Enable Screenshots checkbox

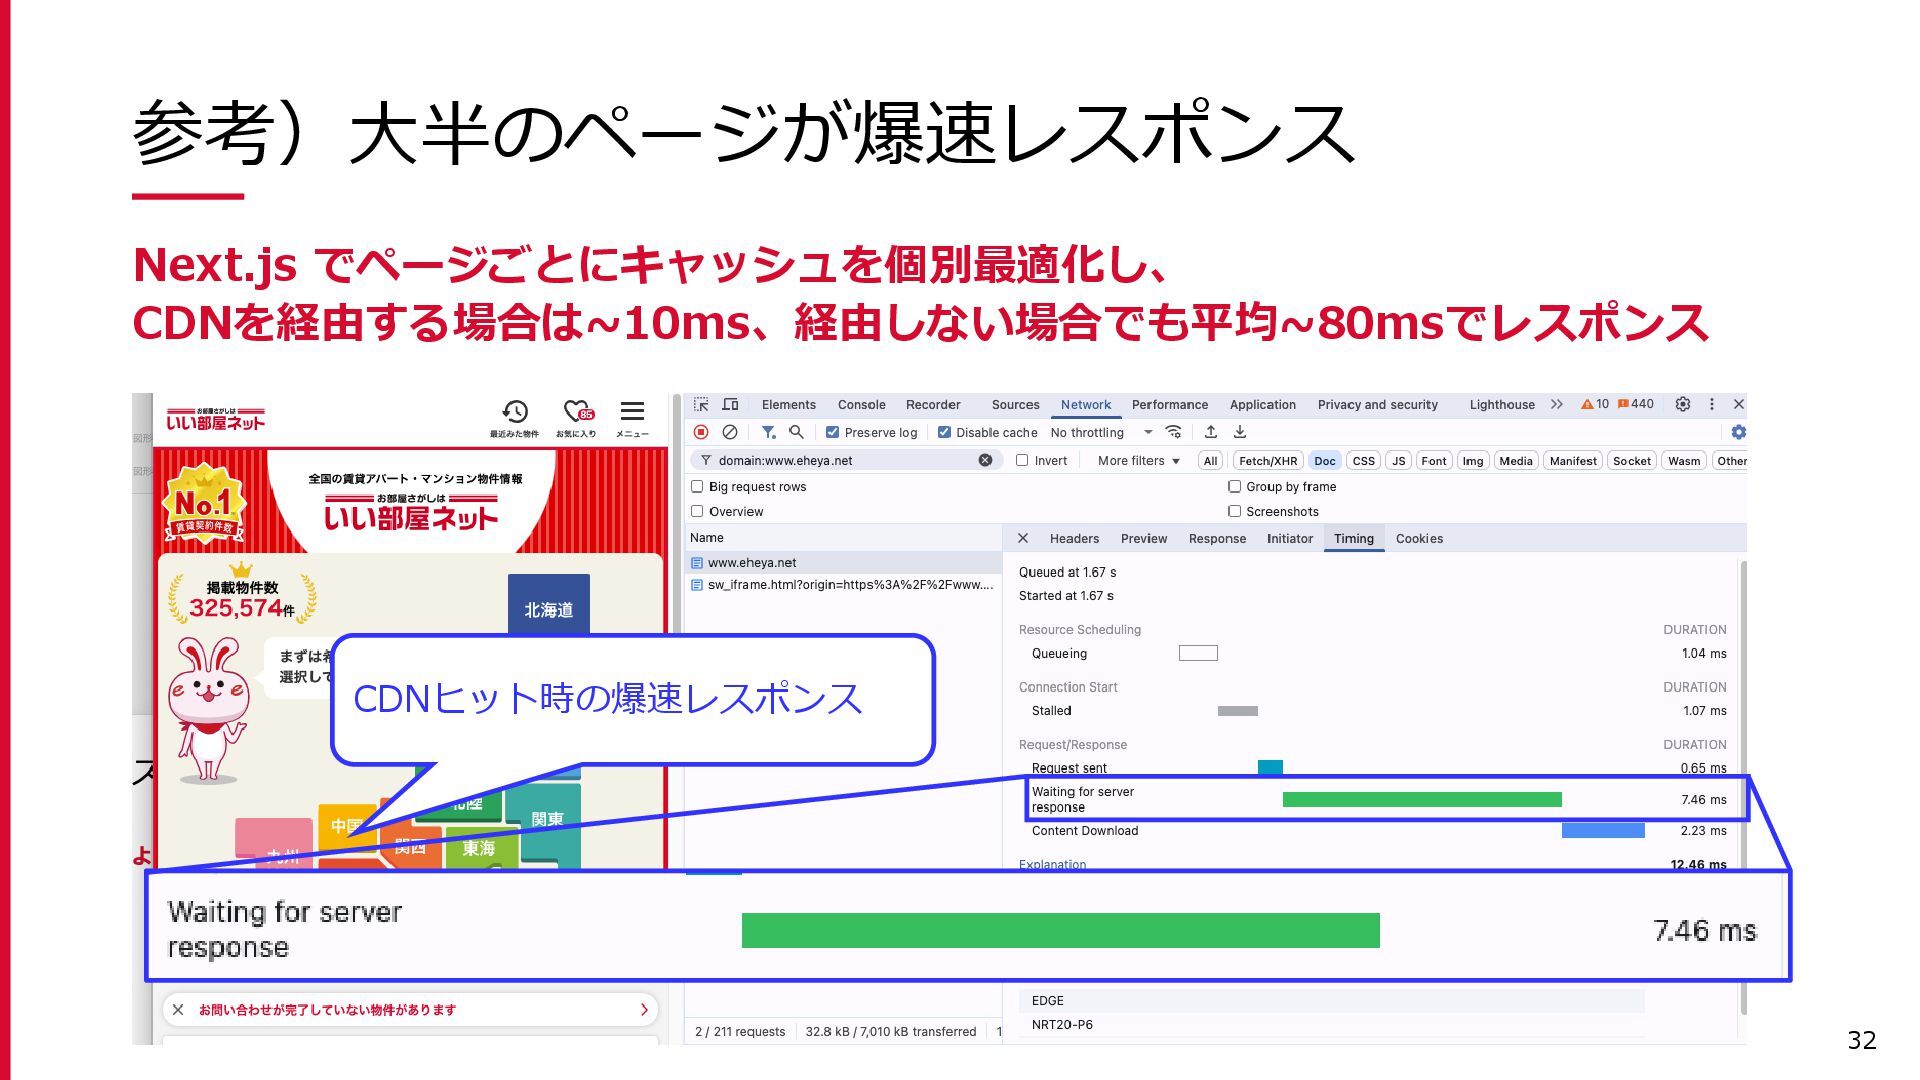pyautogui.click(x=1234, y=511)
